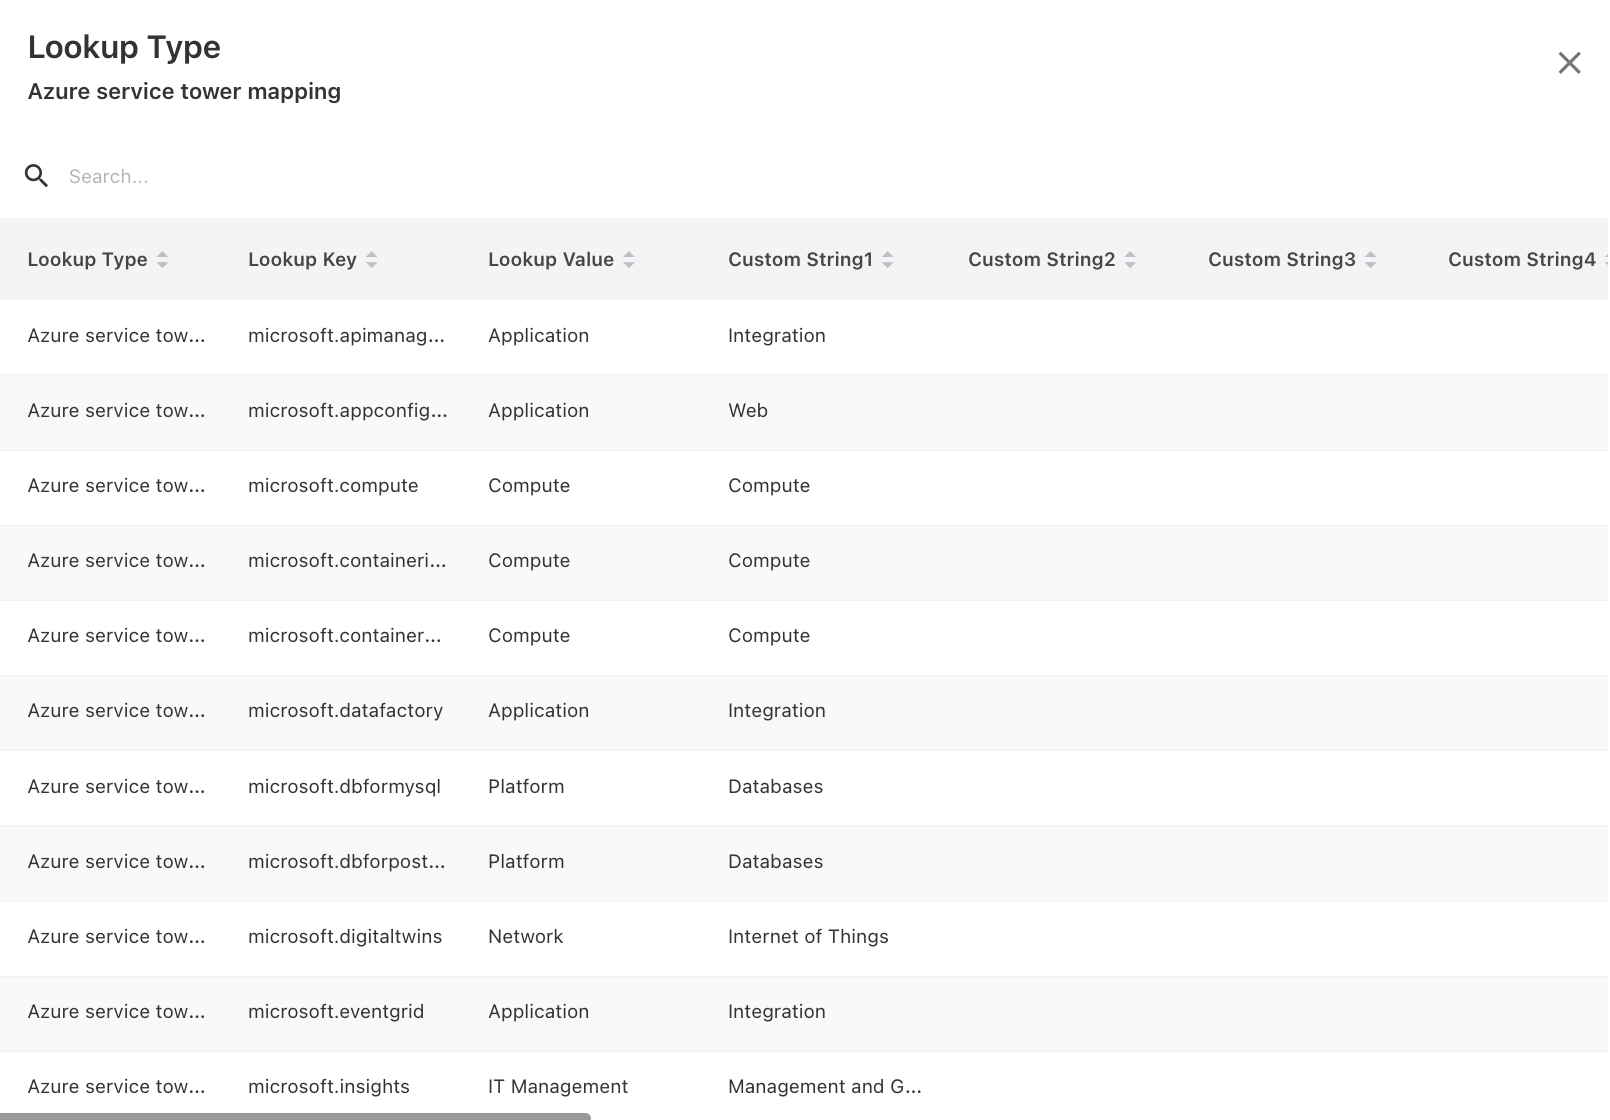Select the microsoft.eventgrid lookup key
The image size is (1610, 1120).
[336, 1012]
